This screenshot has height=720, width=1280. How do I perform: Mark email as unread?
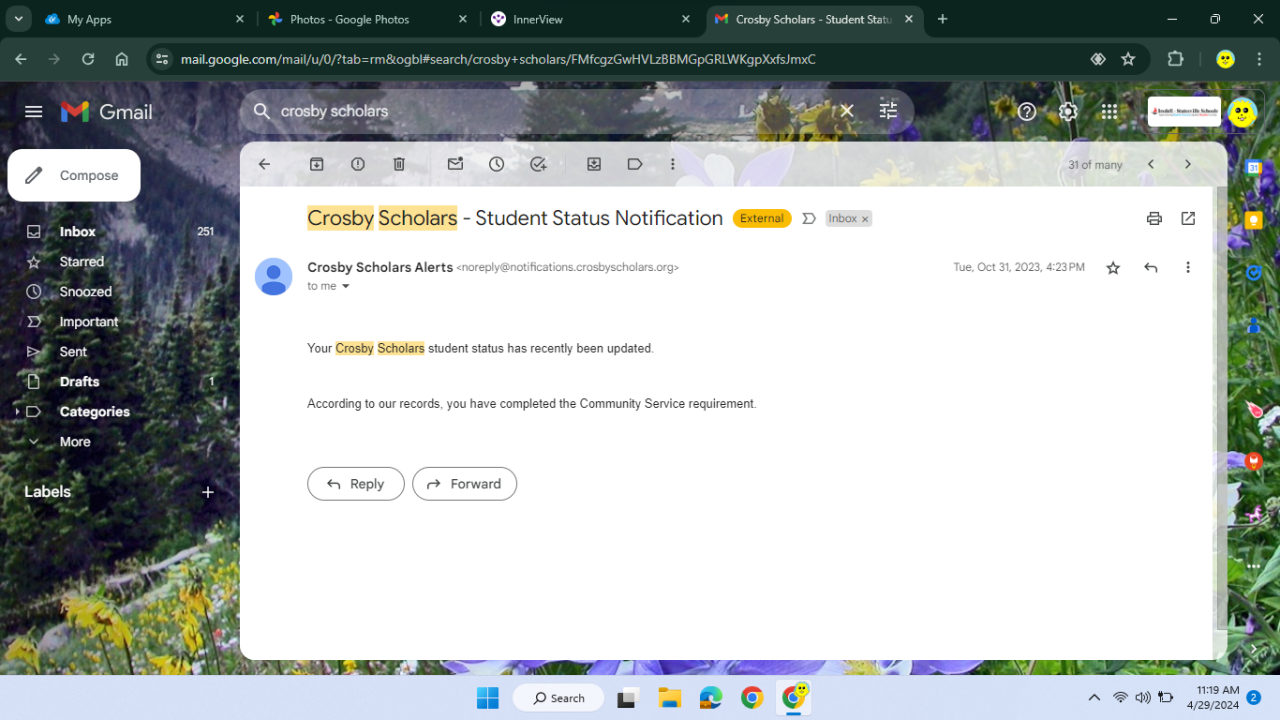[455, 164]
